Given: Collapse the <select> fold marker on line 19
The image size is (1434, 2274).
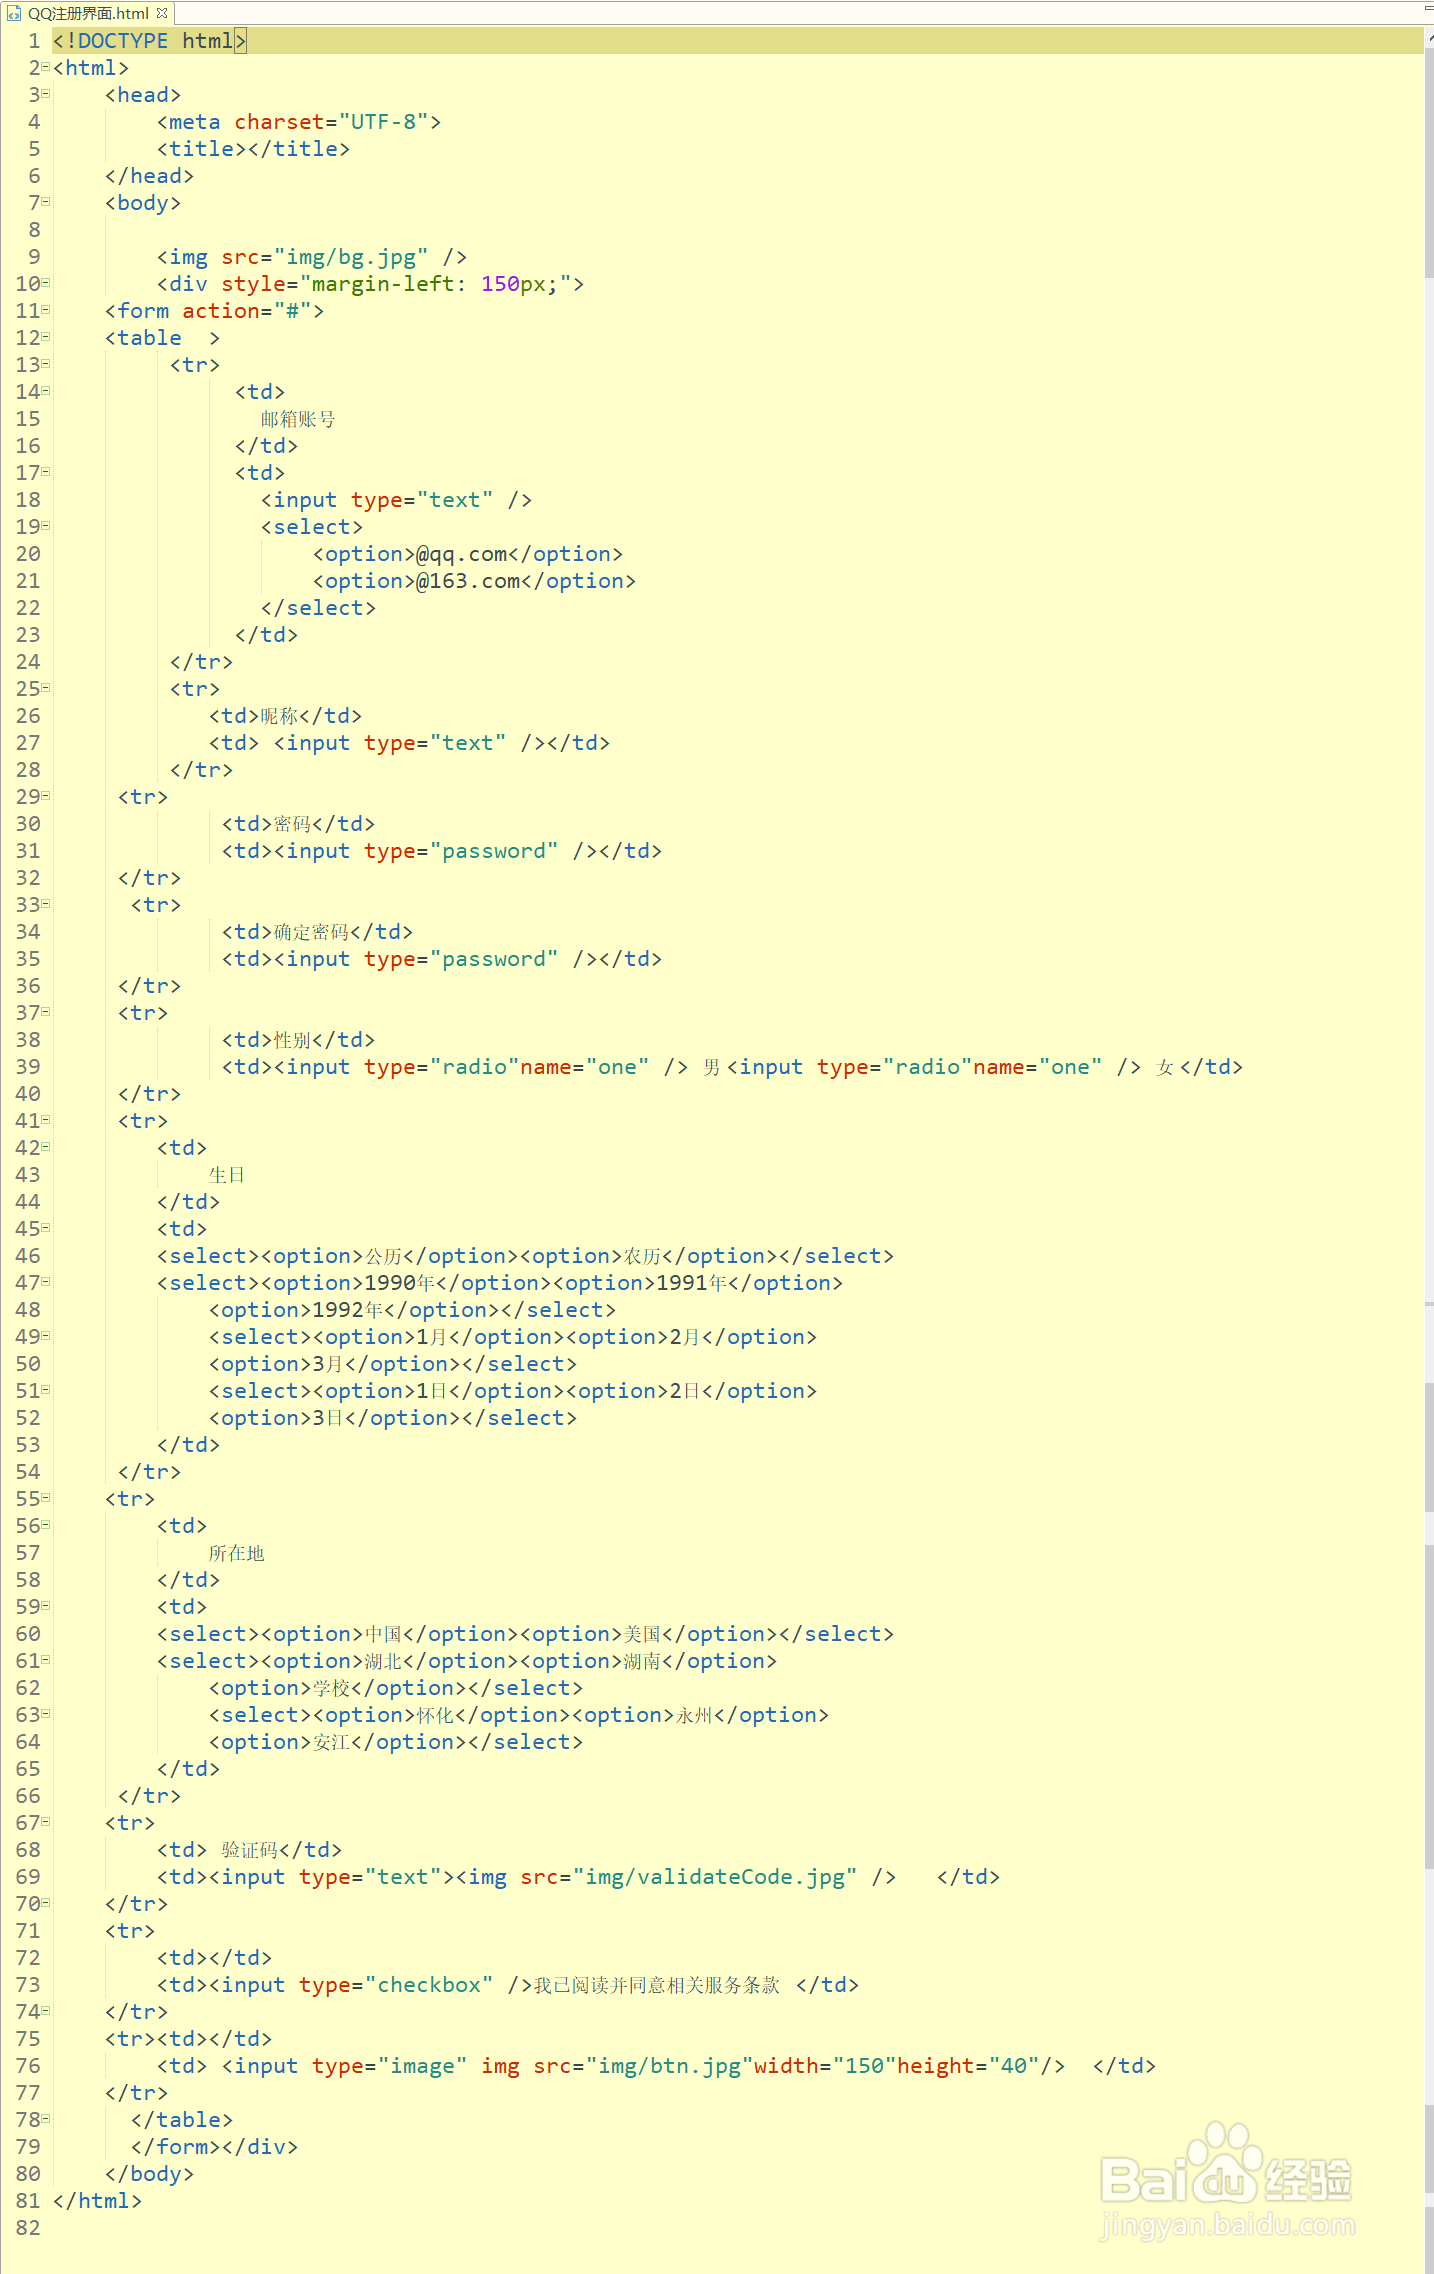Looking at the screenshot, I should pyautogui.click(x=46, y=525).
